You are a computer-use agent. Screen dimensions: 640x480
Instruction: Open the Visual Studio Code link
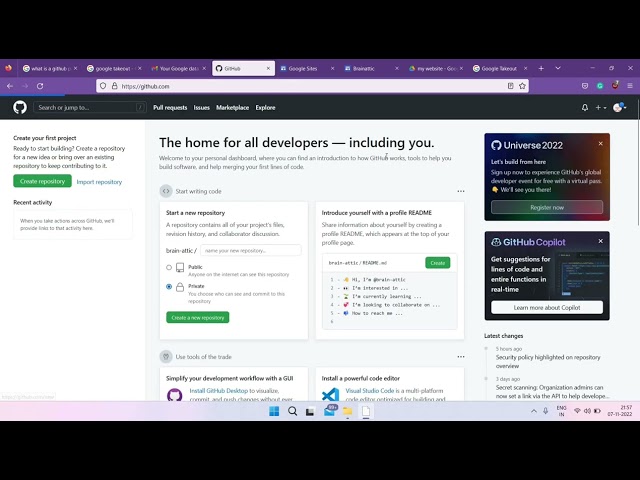[x=370, y=391]
